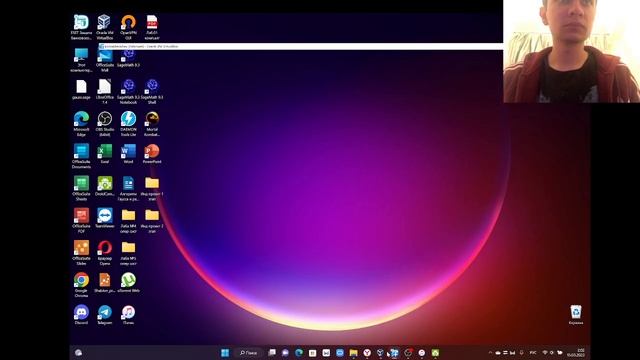Open the Mortal Kombat desktop shortcut
Viewport: 640px width, 360px height.
[x=152, y=124]
